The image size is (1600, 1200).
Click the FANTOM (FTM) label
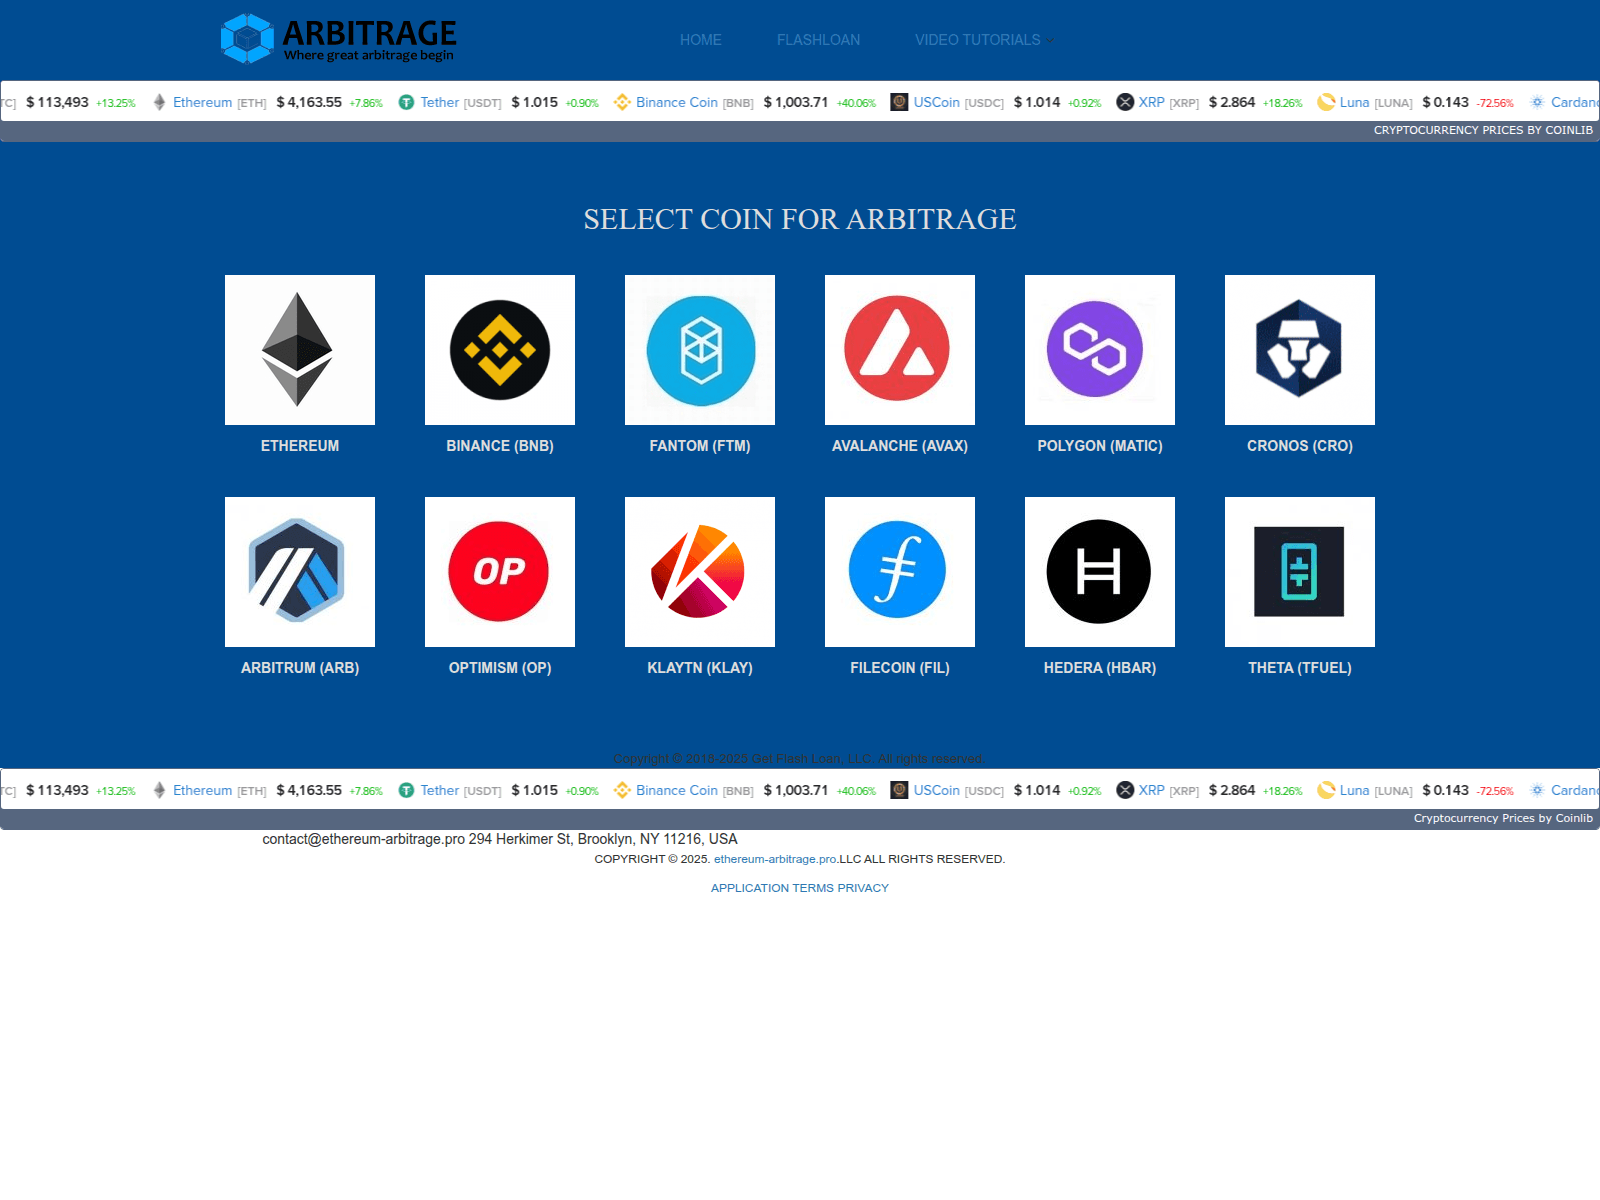(700, 446)
